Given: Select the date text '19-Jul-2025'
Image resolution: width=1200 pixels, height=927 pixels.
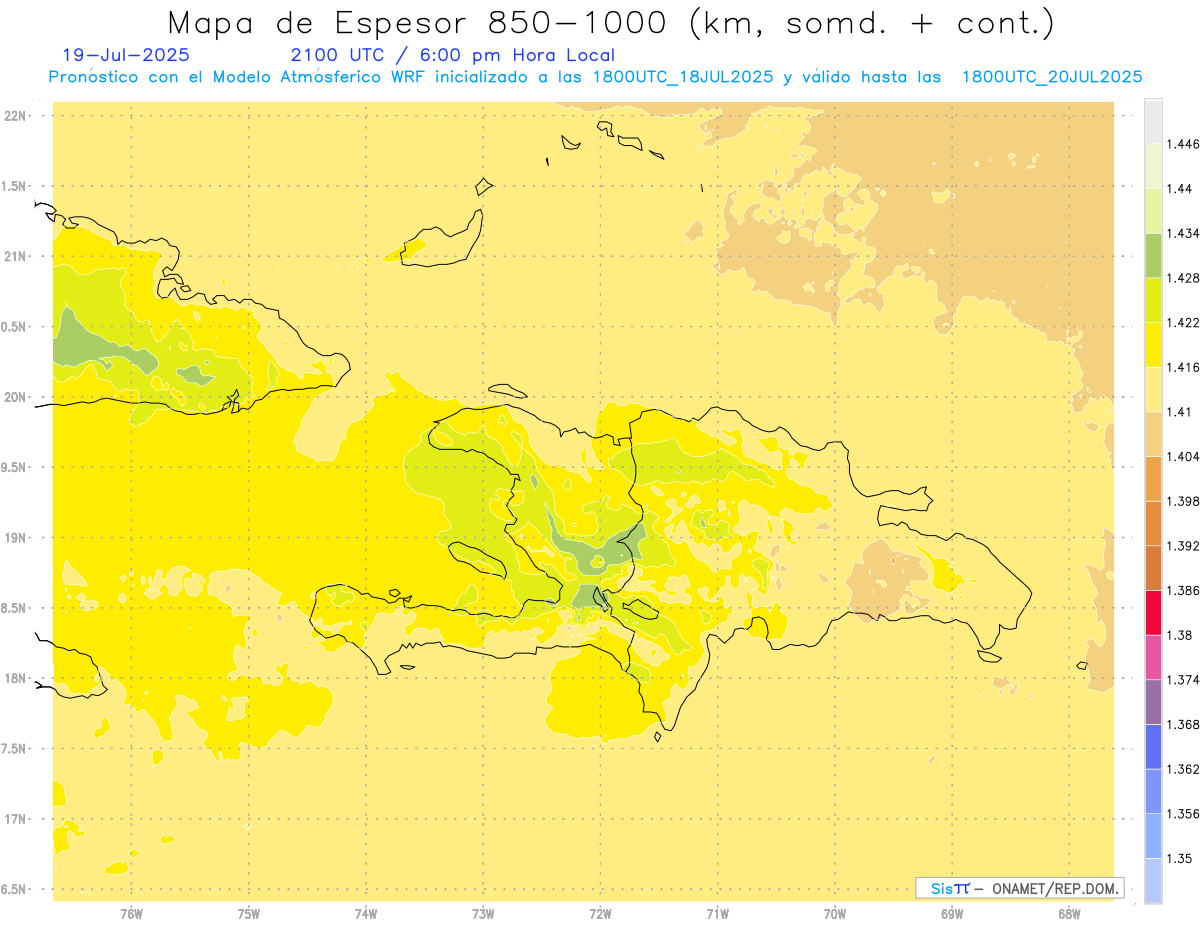Looking at the screenshot, I should tap(124, 55).
